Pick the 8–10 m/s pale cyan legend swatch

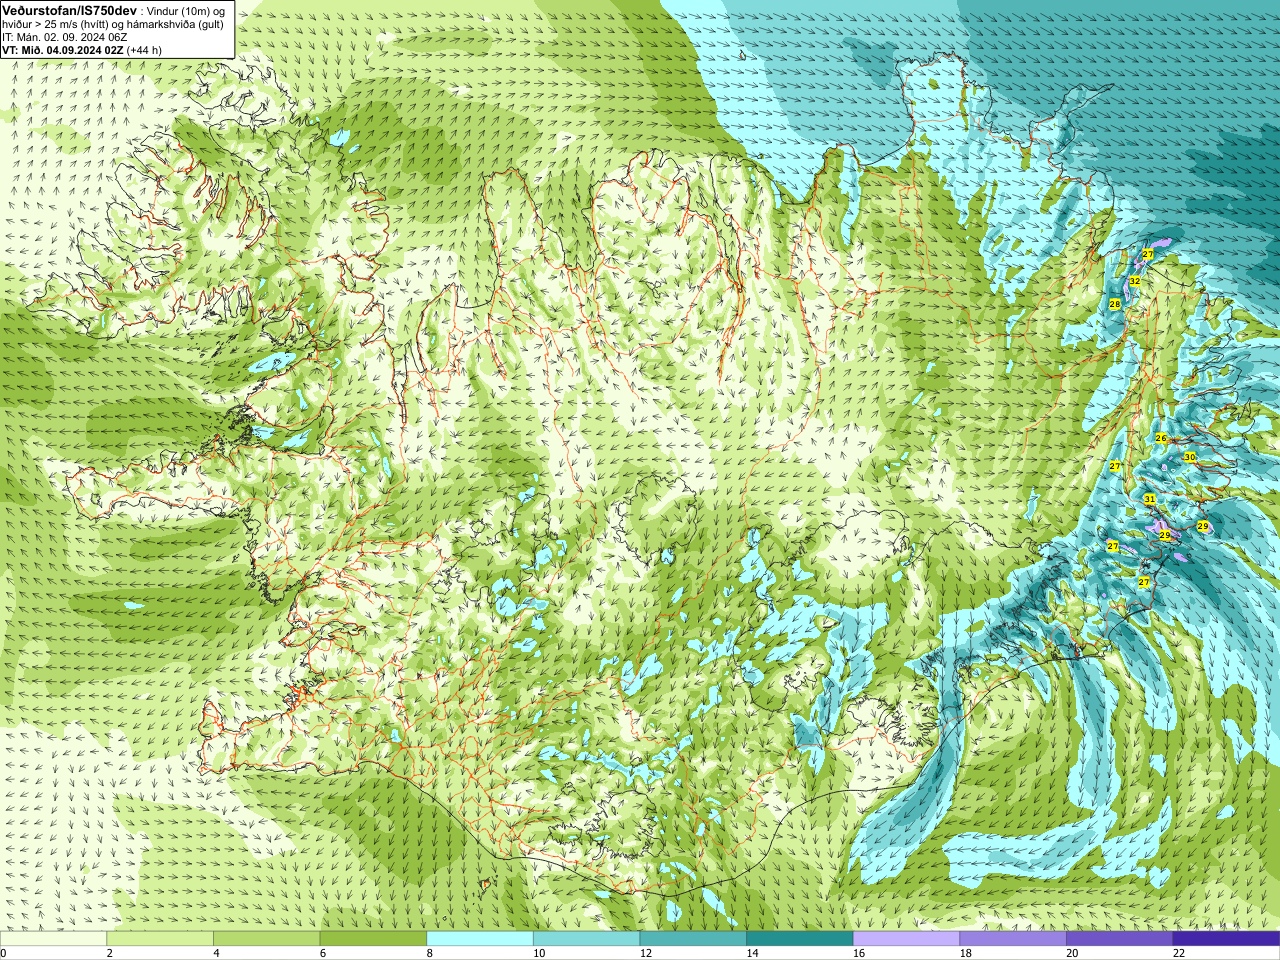pyautogui.click(x=480, y=939)
